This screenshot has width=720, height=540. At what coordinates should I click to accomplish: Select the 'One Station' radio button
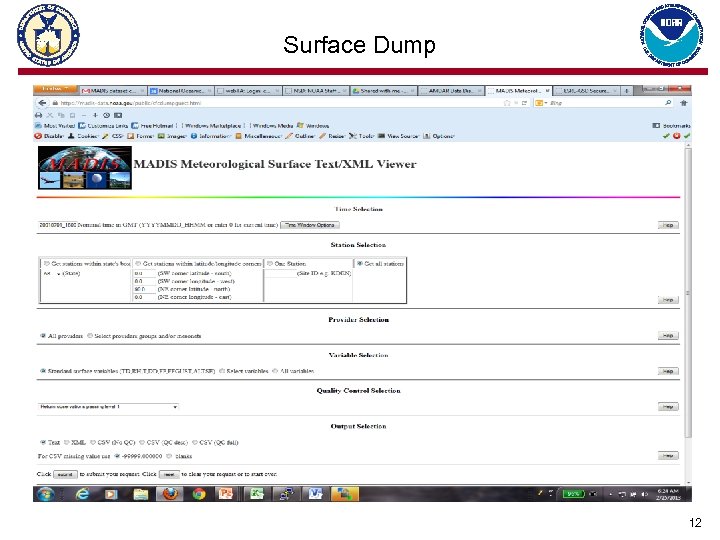click(270, 264)
